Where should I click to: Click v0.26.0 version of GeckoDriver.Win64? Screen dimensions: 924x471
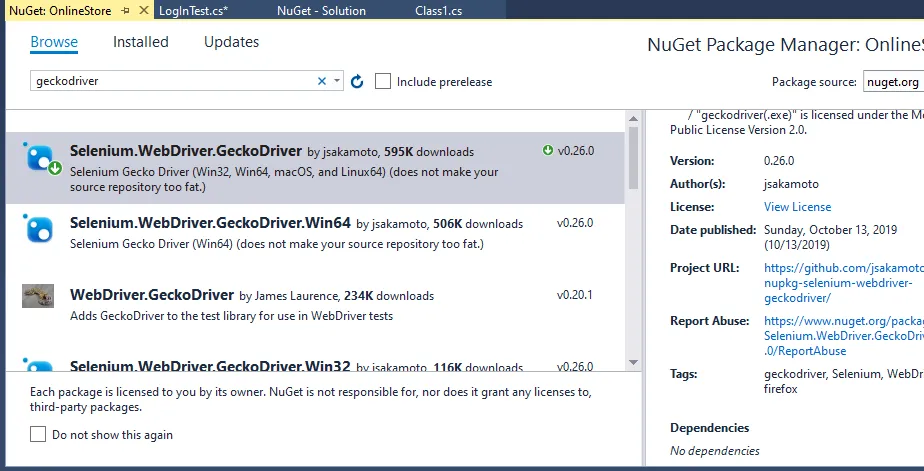coord(575,223)
